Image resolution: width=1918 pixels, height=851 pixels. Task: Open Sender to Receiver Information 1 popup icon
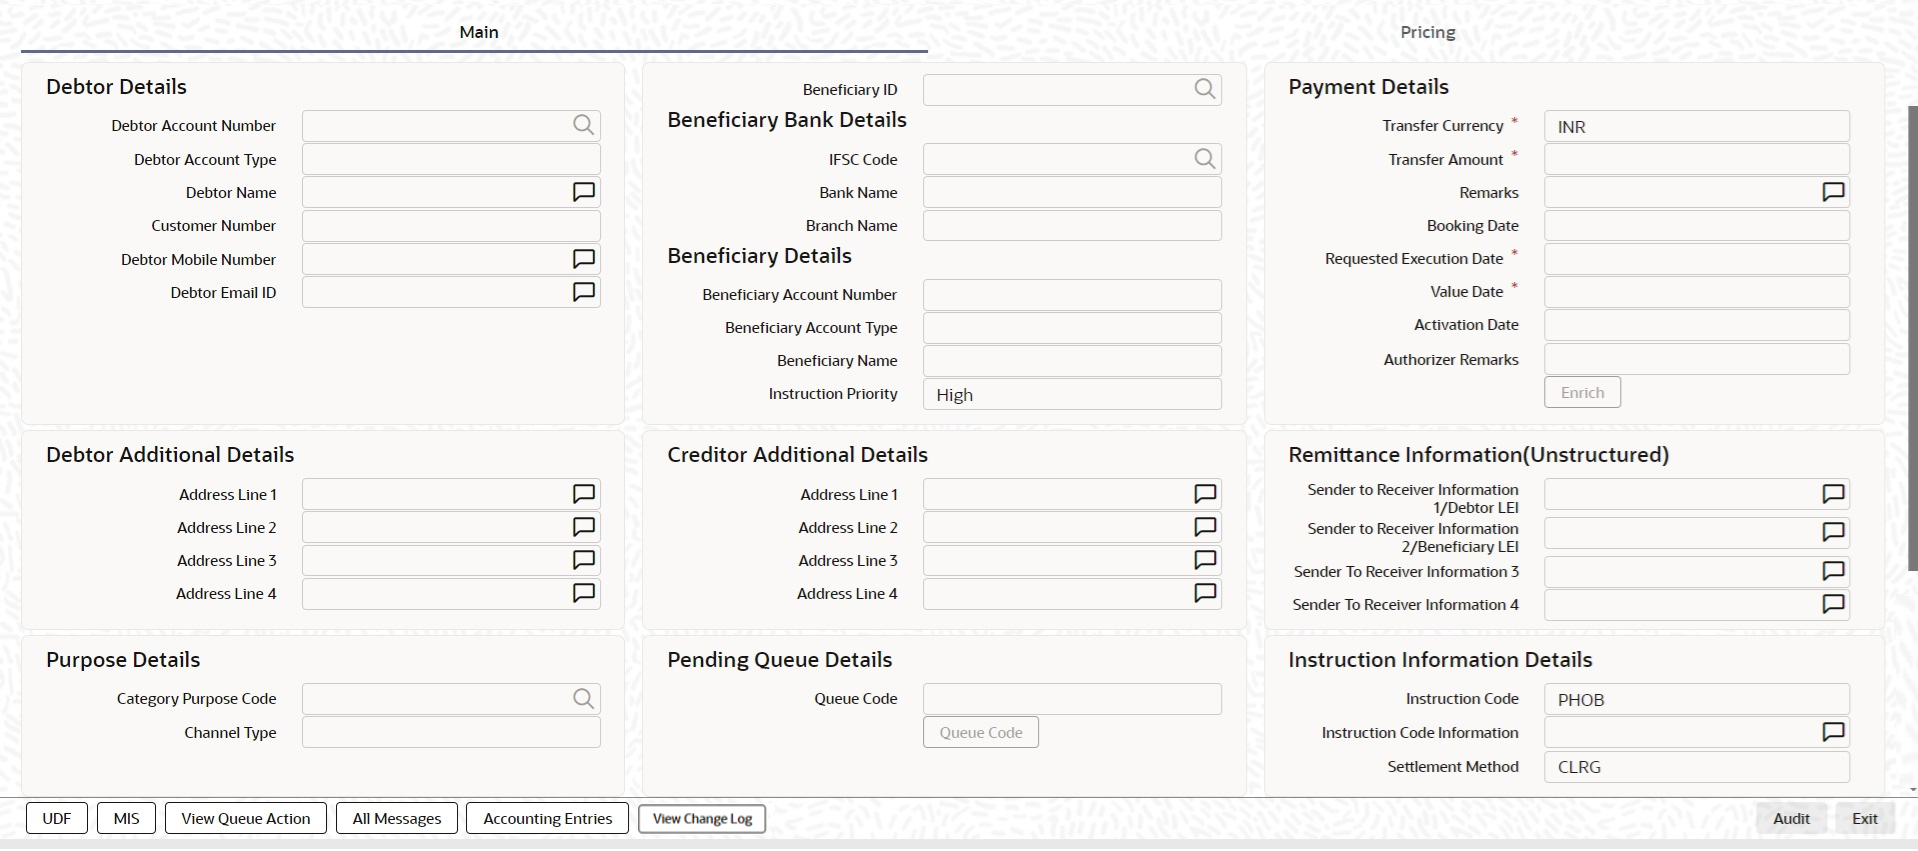(1833, 494)
